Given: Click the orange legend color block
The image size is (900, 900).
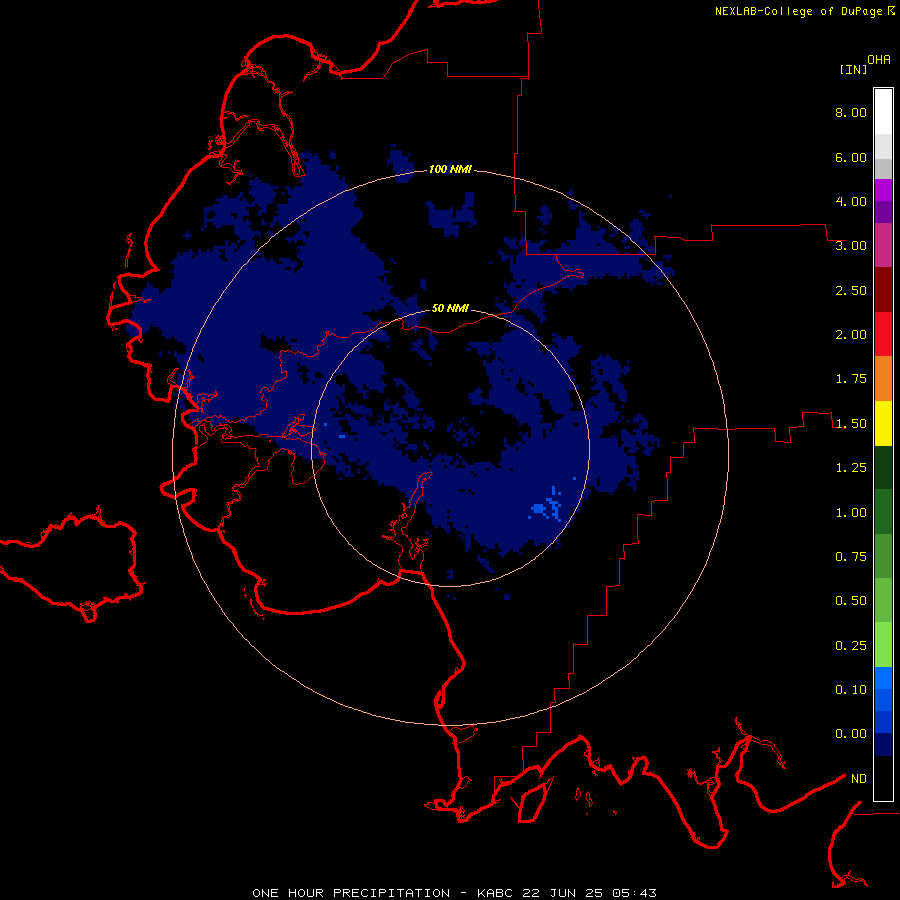Looking at the screenshot, I should click(x=883, y=379).
